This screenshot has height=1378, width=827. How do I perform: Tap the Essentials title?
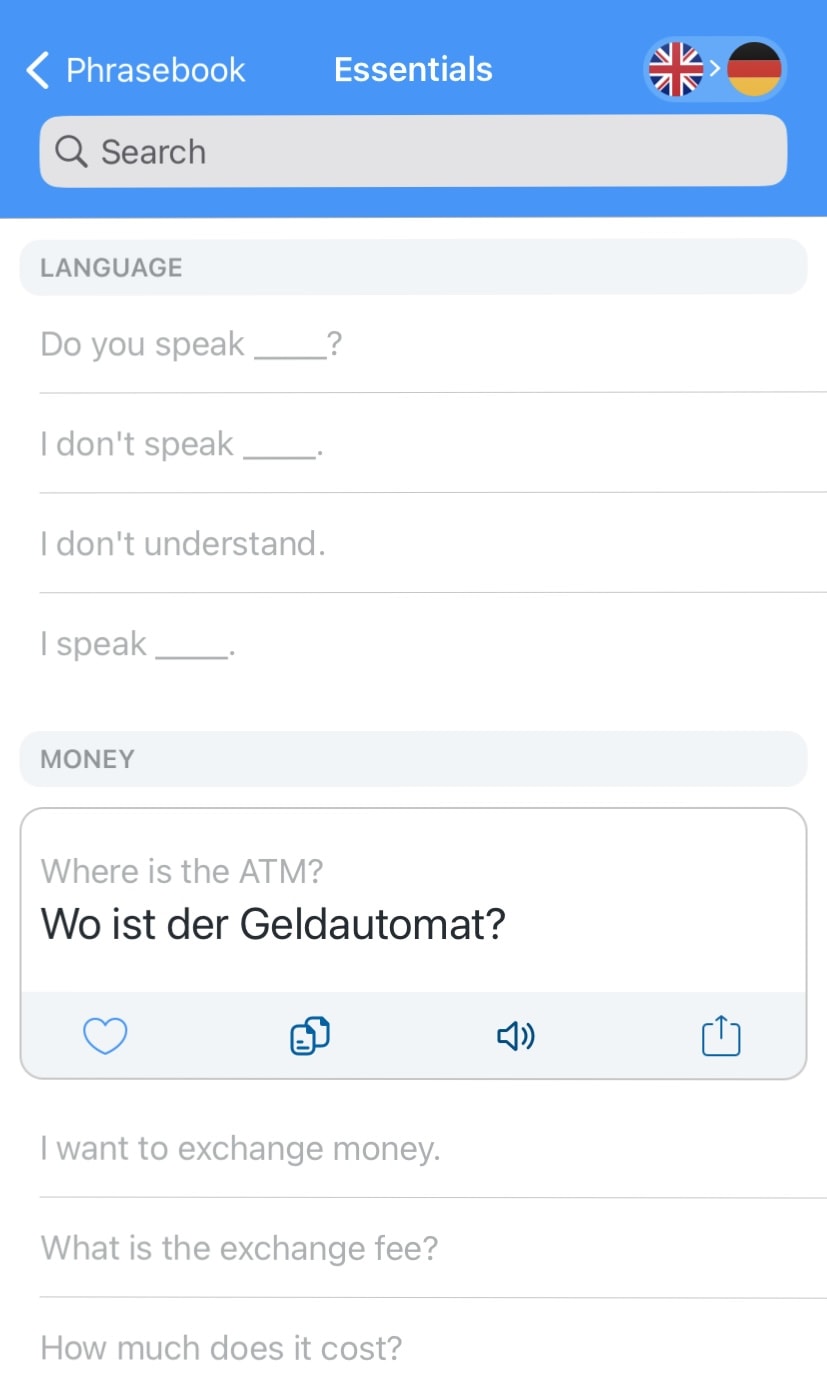pyautogui.click(x=413, y=69)
